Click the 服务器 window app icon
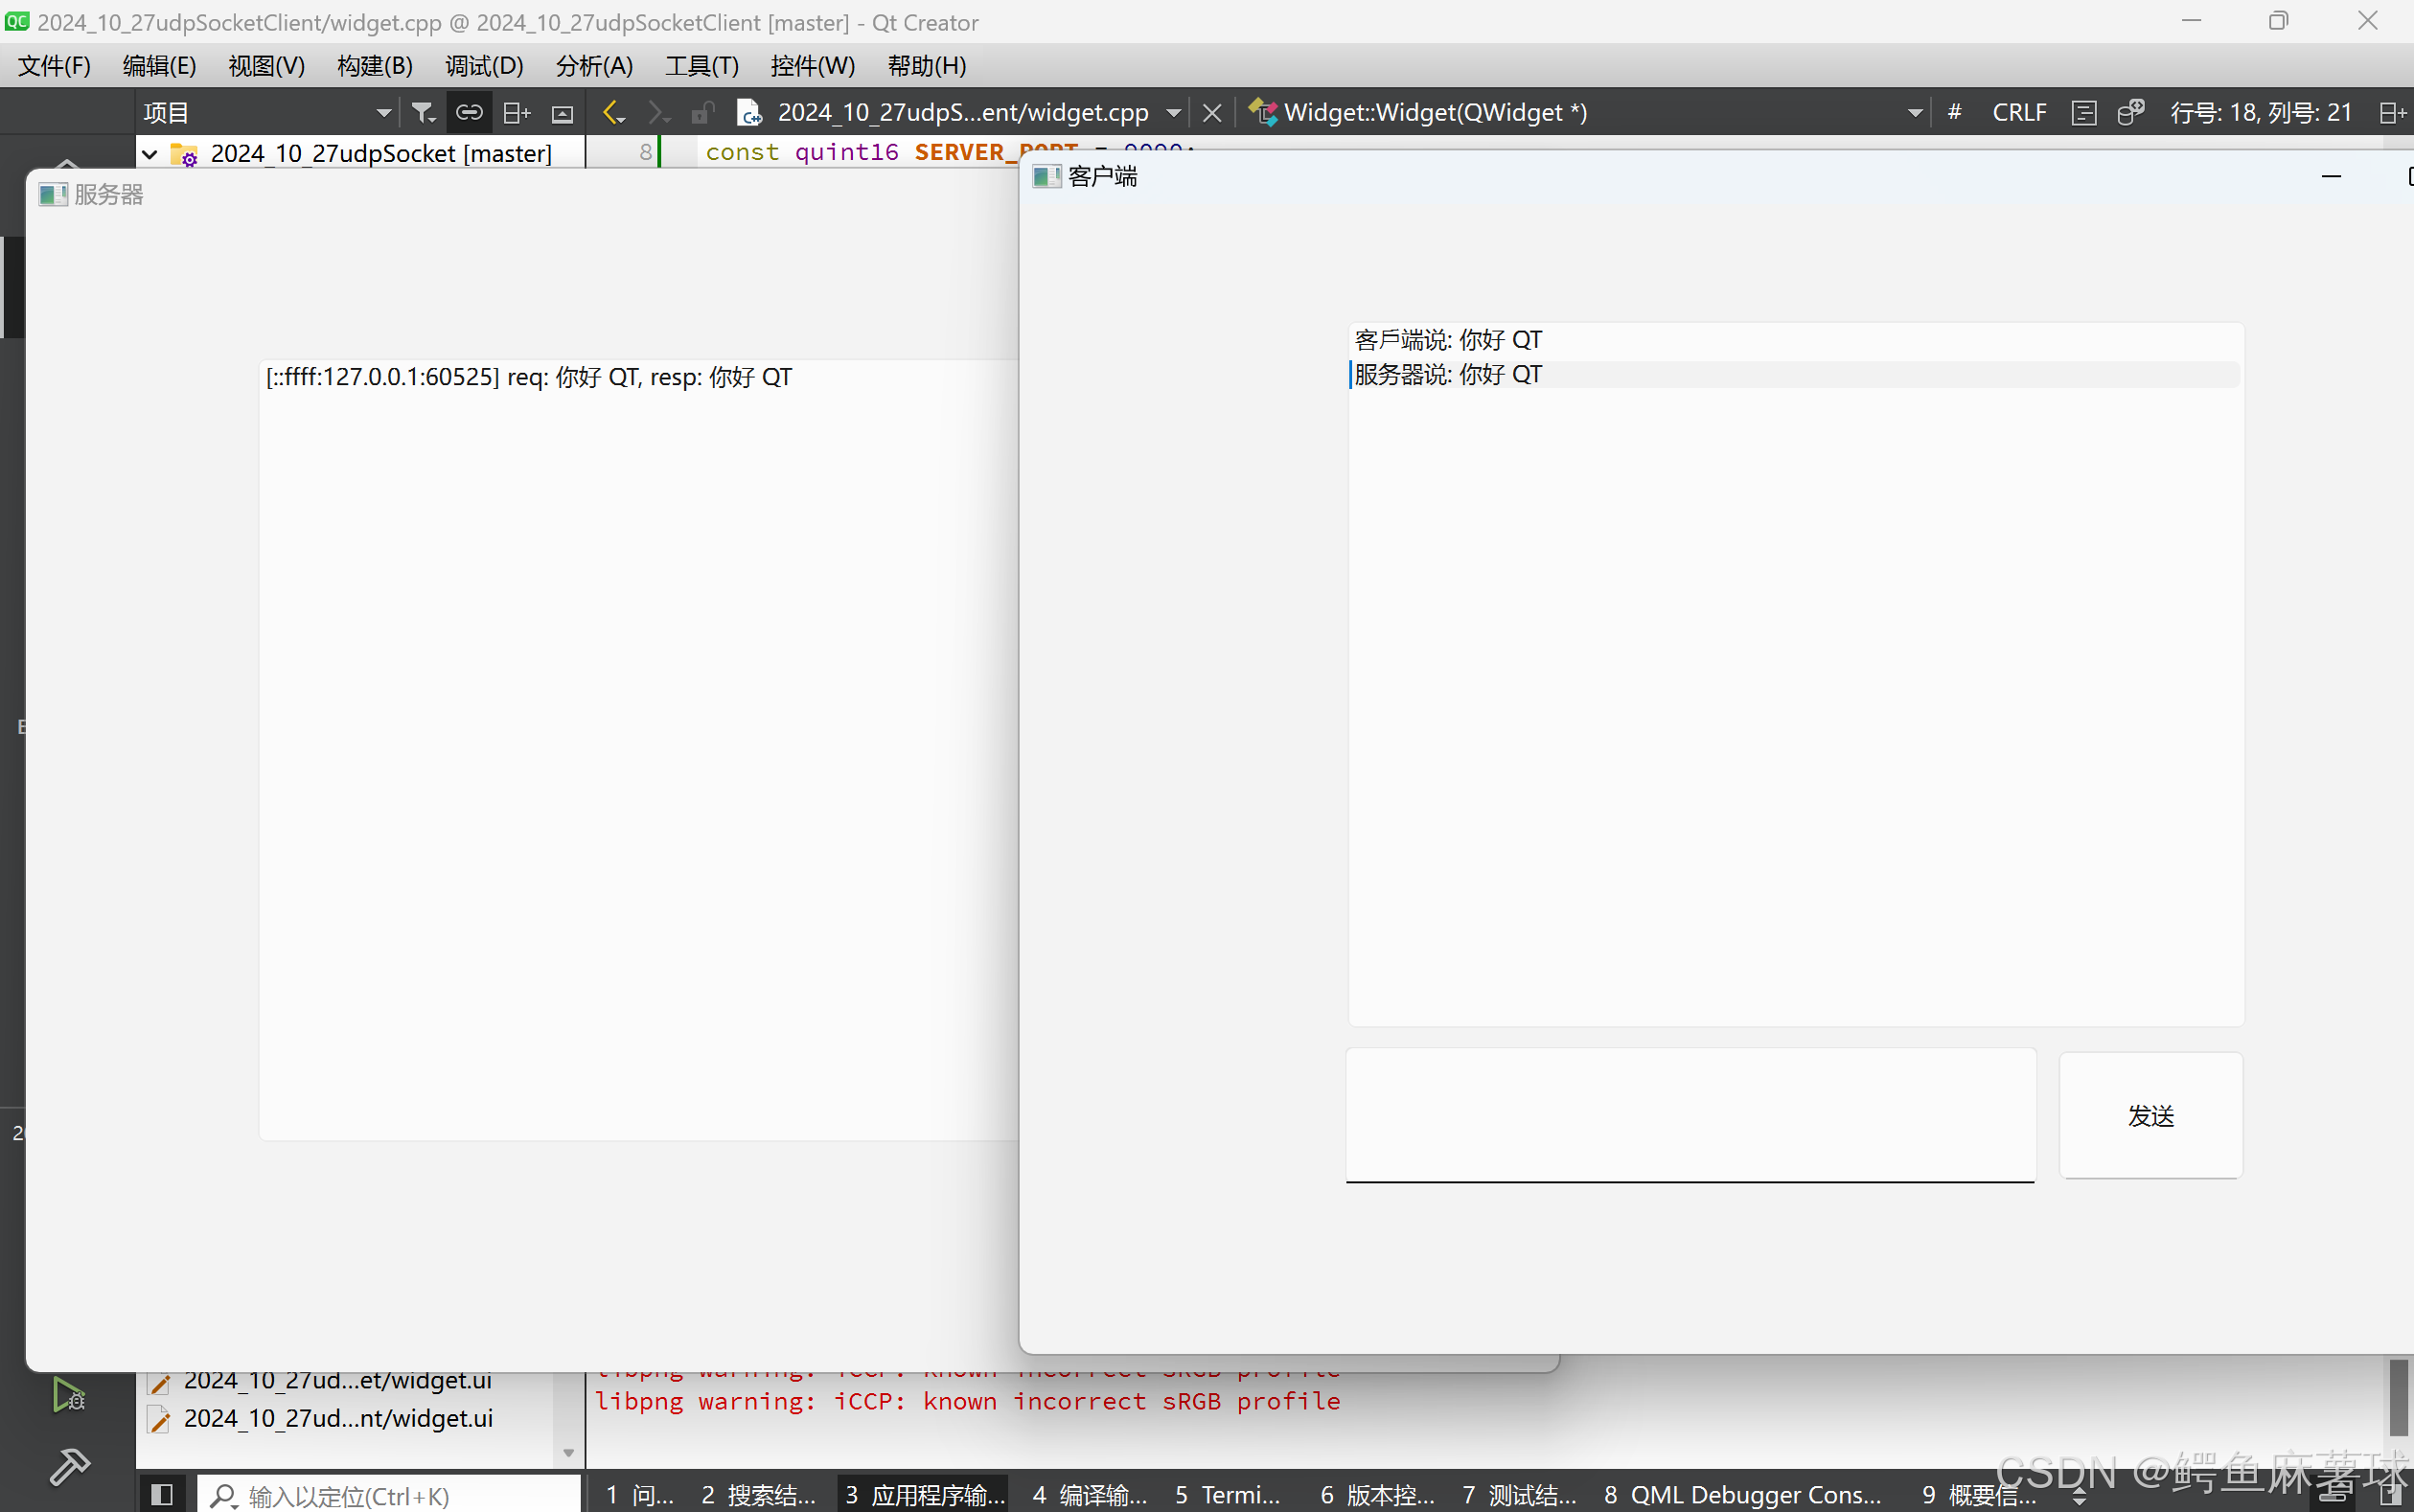 point(52,194)
